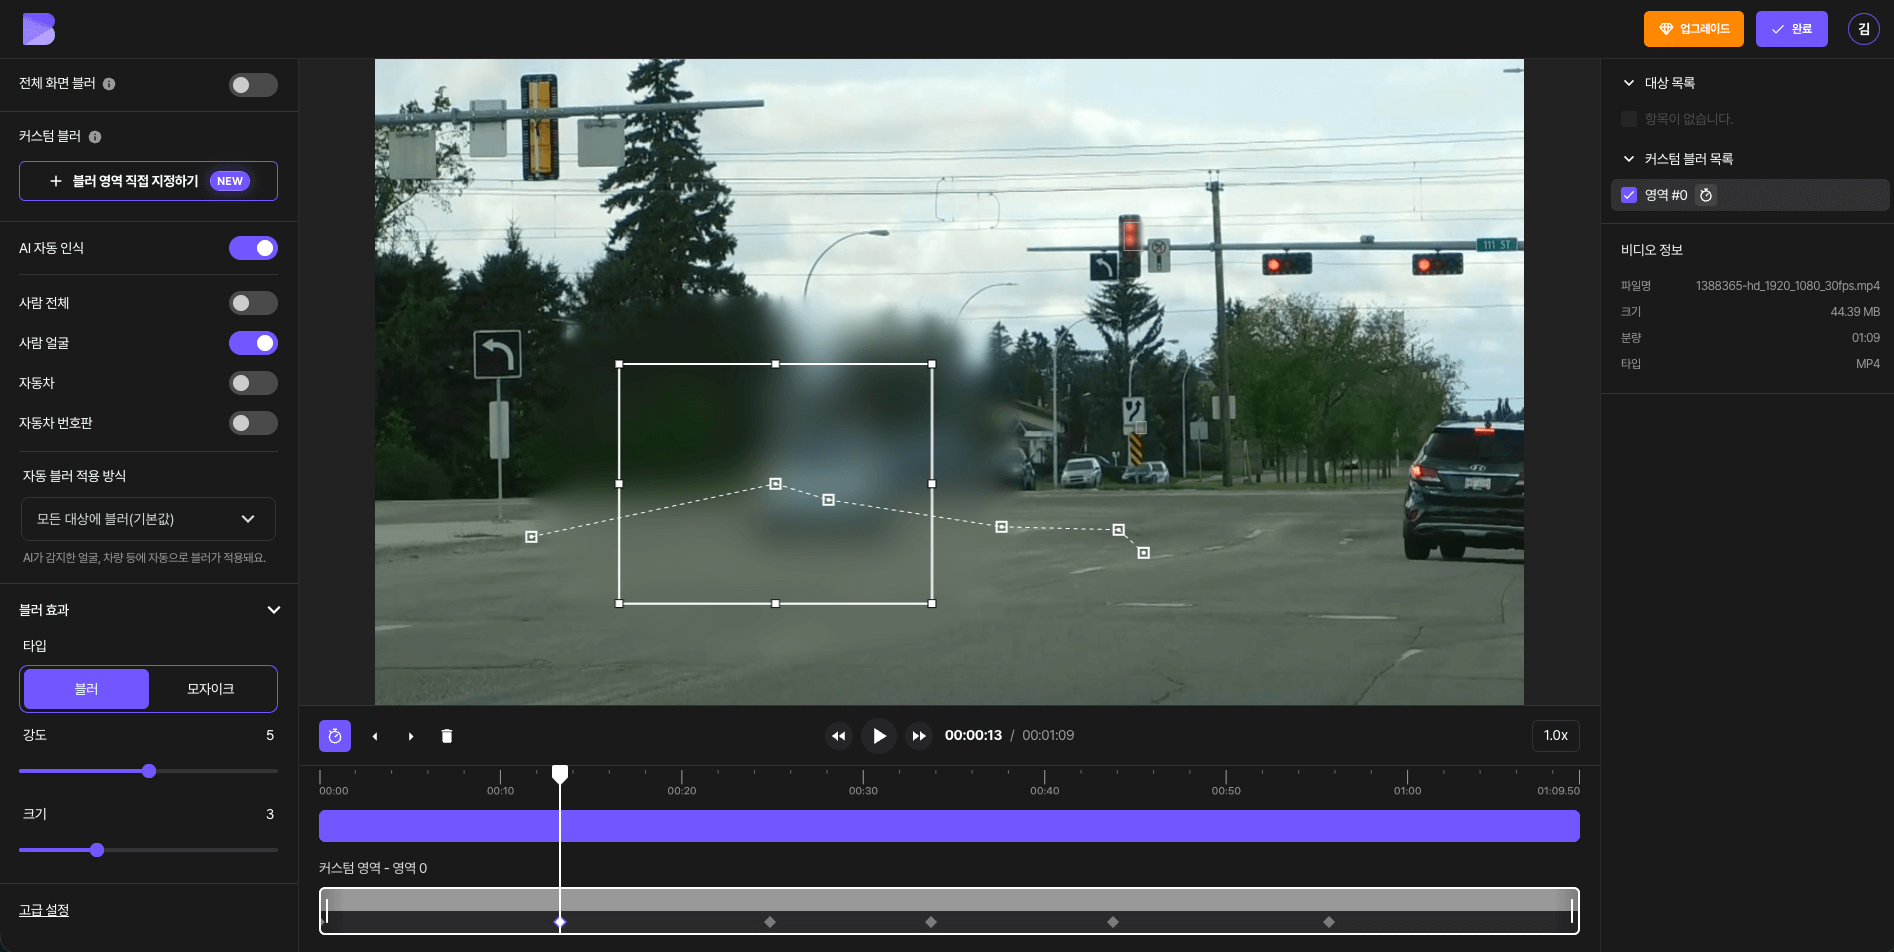Image resolution: width=1894 pixels, height=952 pixels.
Task: Go to the next keyframe arrow
Action: click(x=411, y=736)
